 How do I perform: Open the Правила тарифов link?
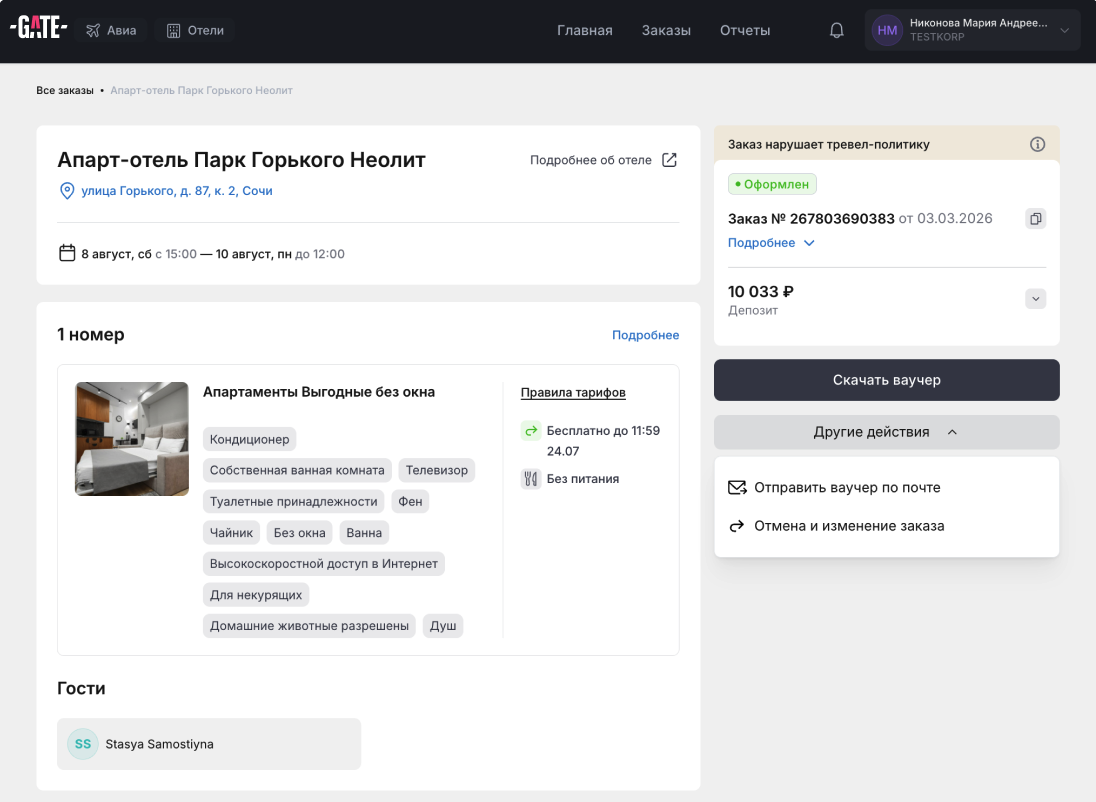coord(573,393)
